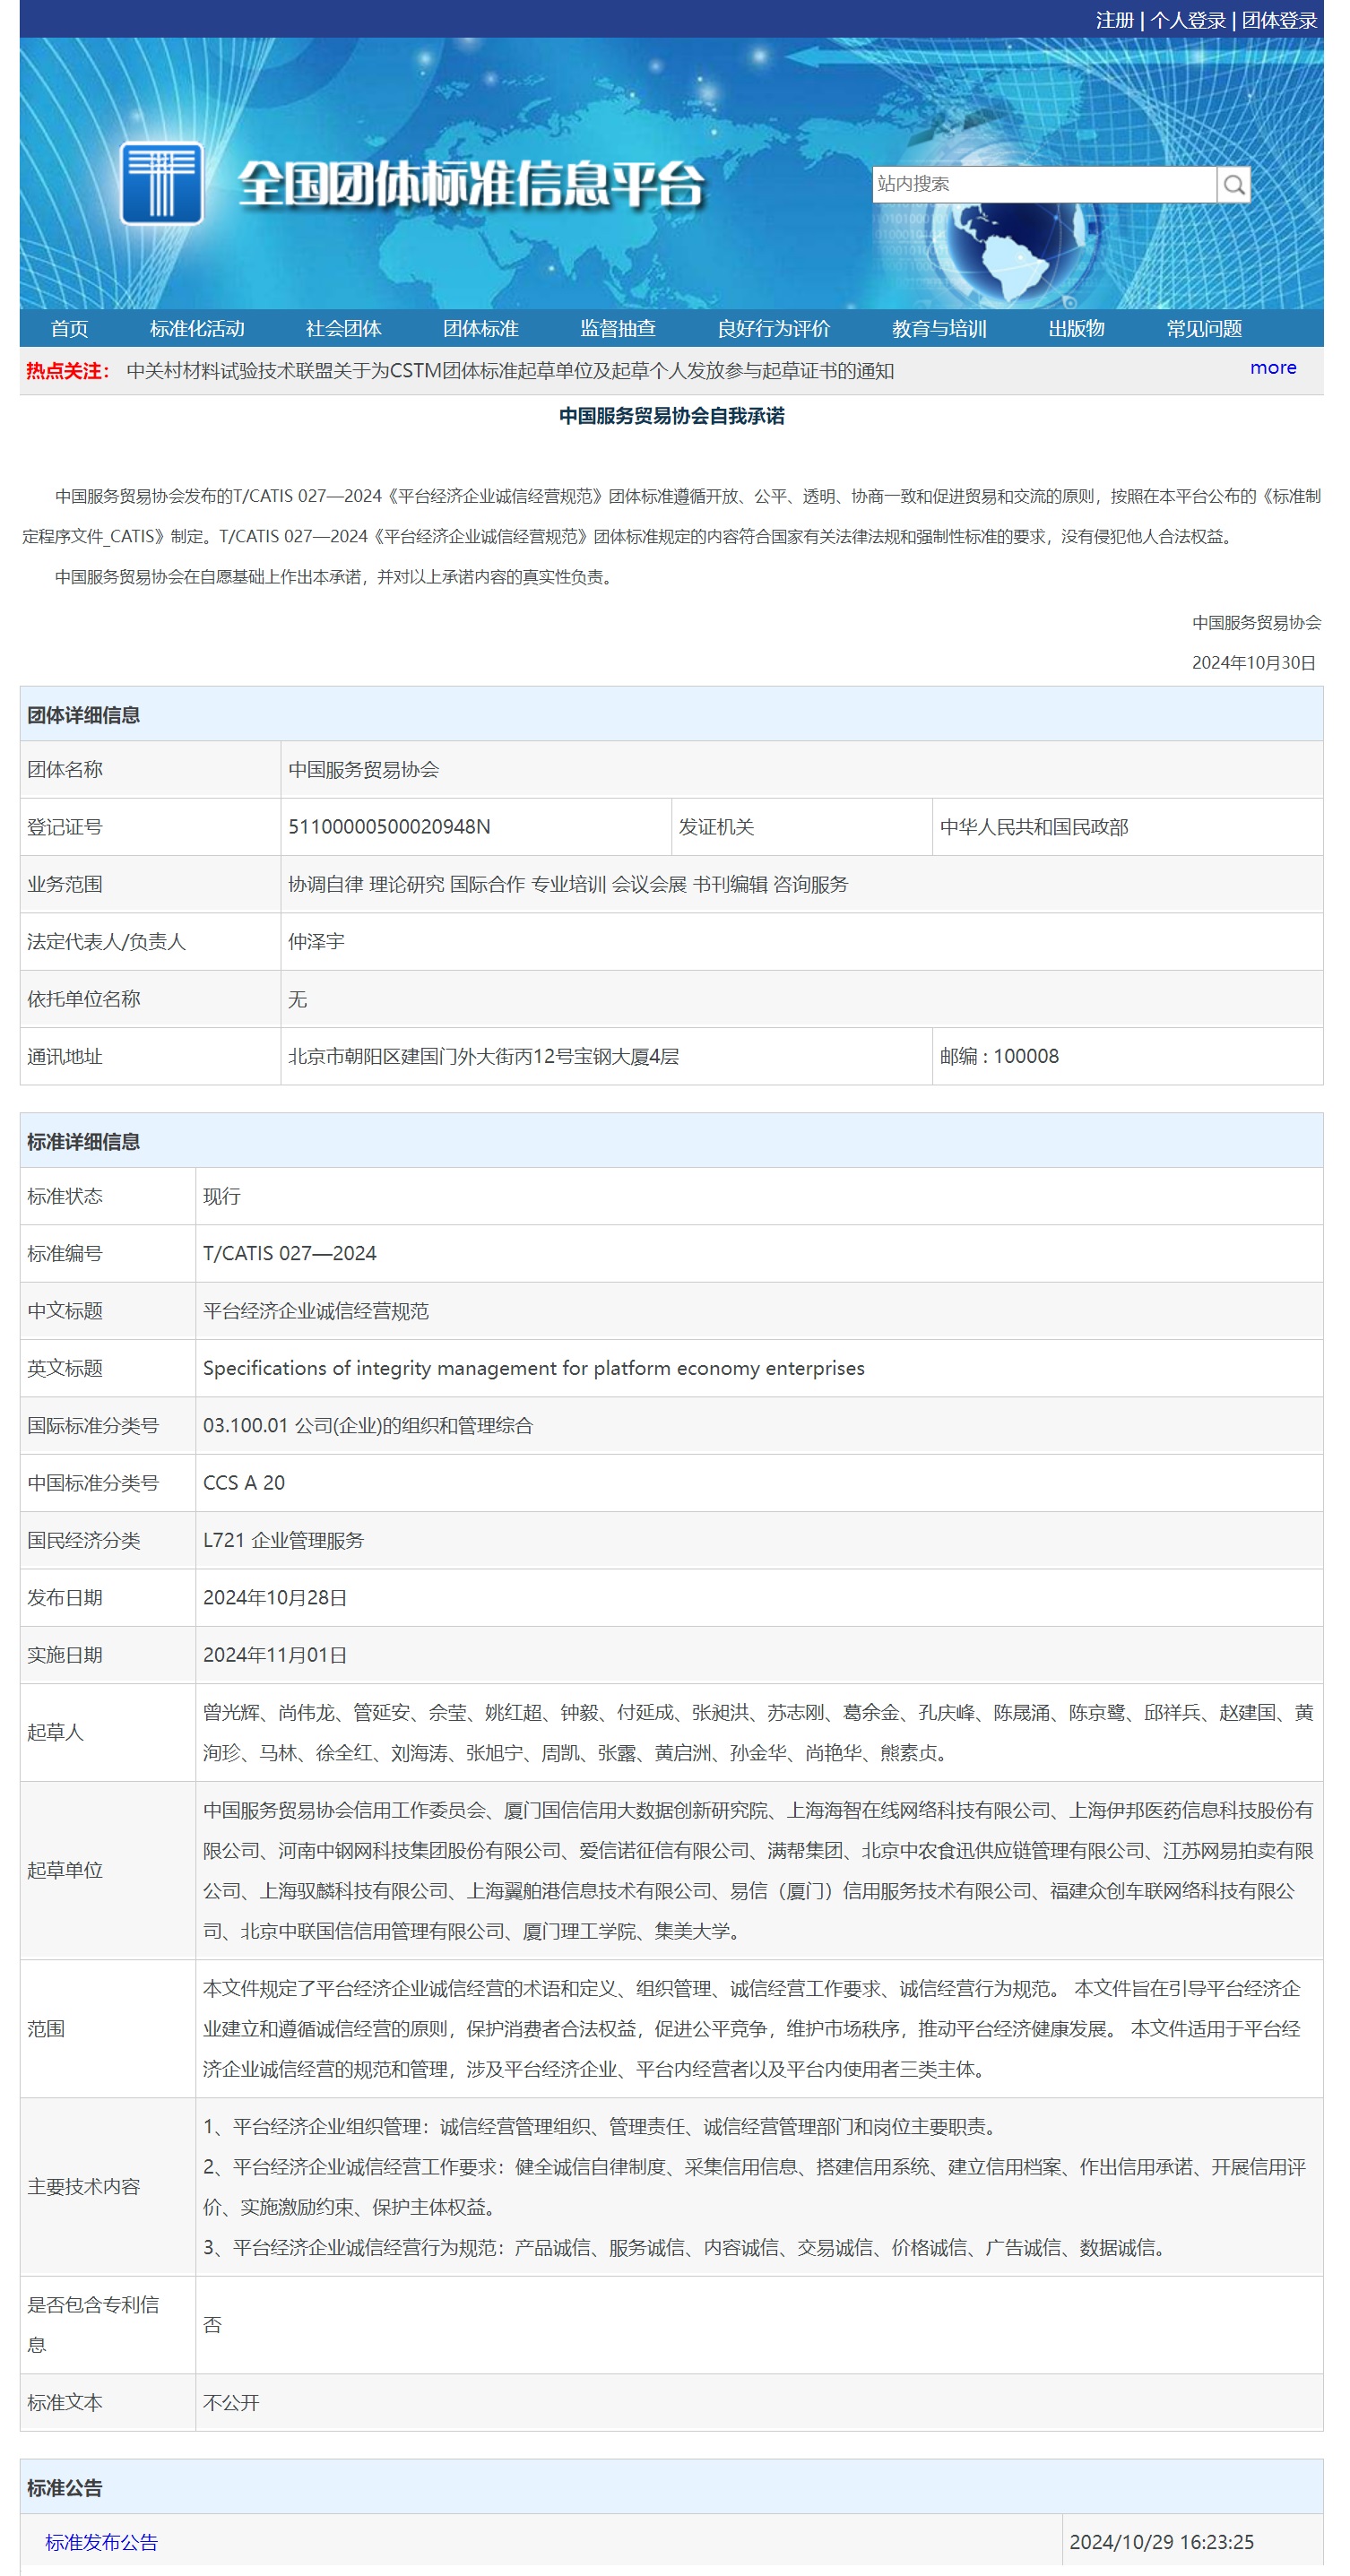Click Chinese title 平台经济企业诚信经营规范 cell
Screen dimensions: 1350x2576
759,1311
